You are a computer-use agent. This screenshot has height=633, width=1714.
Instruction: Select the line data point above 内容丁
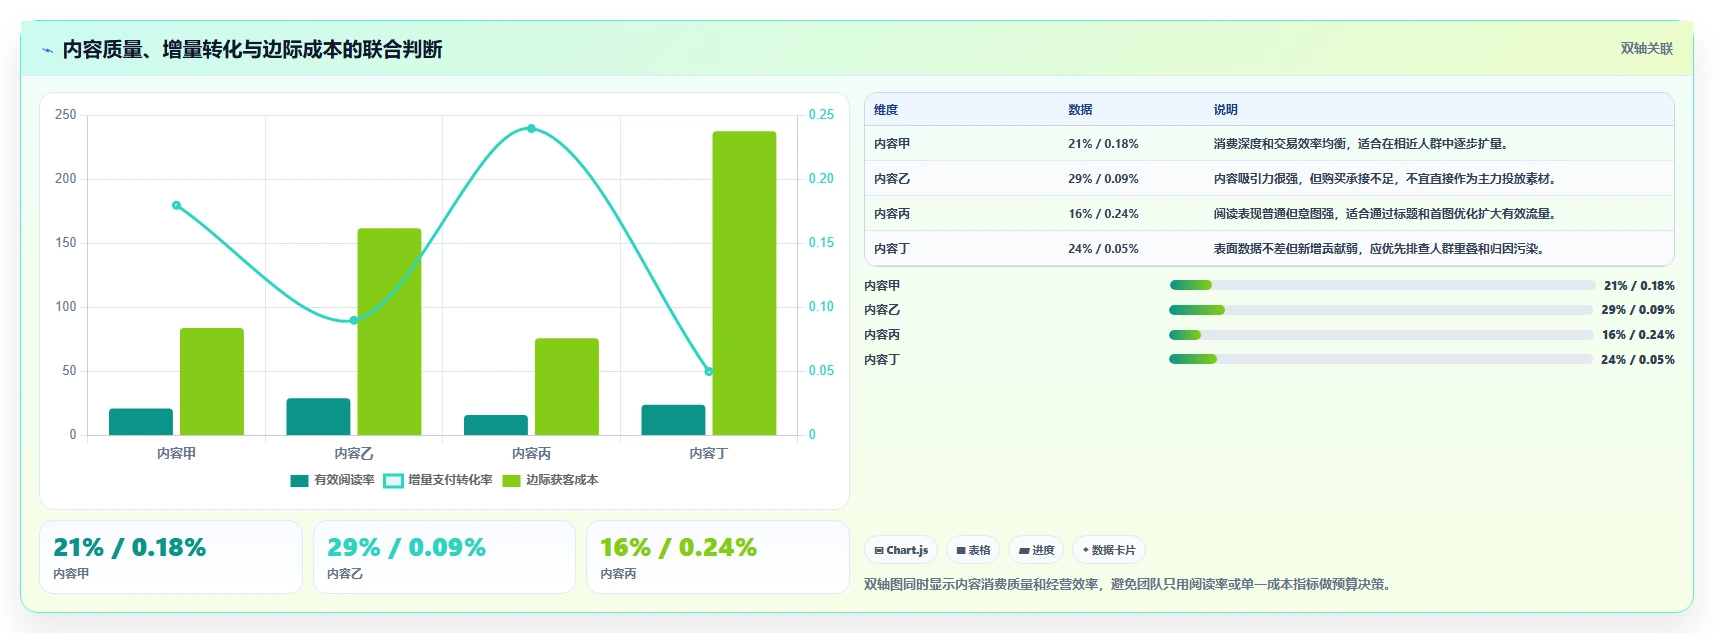[x=709, y=371]
